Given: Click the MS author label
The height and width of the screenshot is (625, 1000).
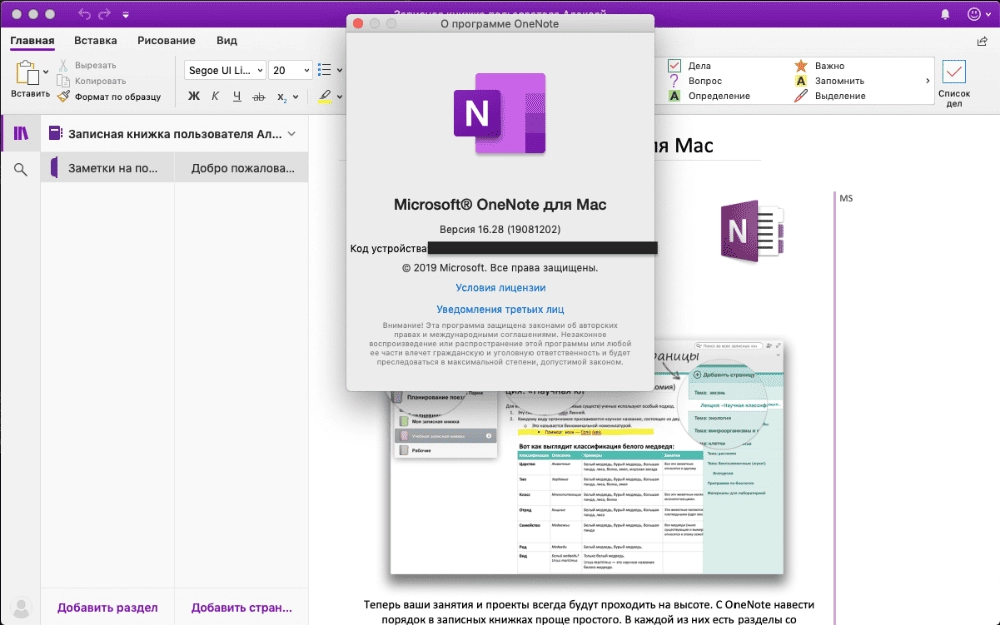Looking at the screenshot, I should point(846,198).
